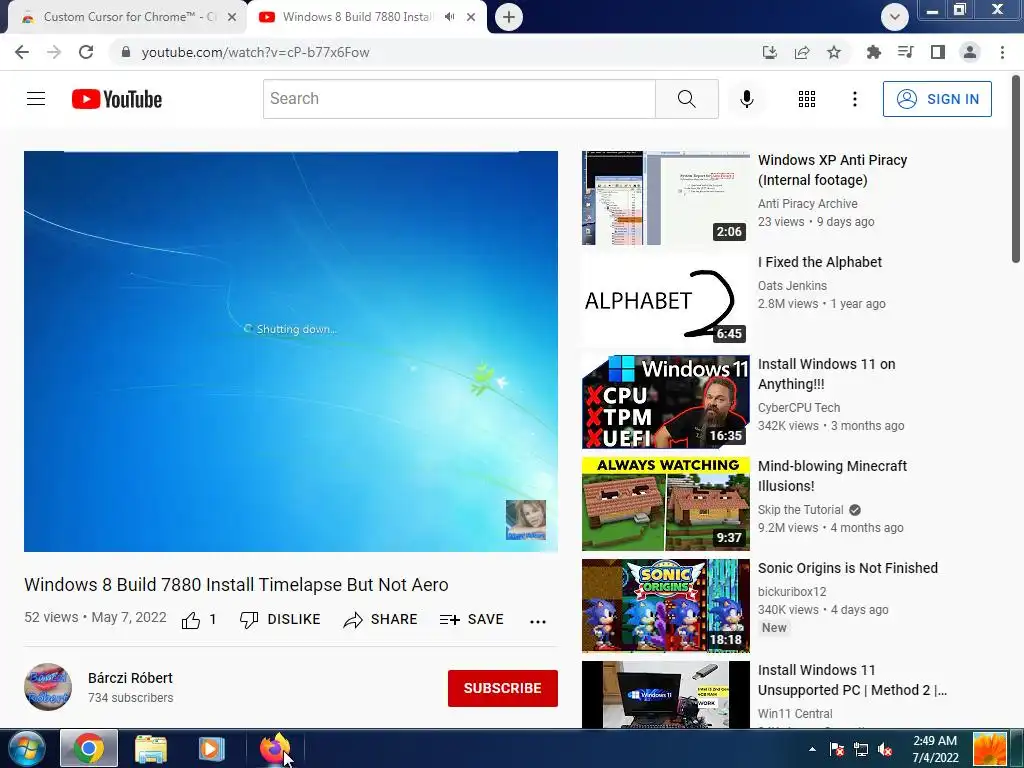Open Chrome tab search dropdown arrow

point(895,17)
